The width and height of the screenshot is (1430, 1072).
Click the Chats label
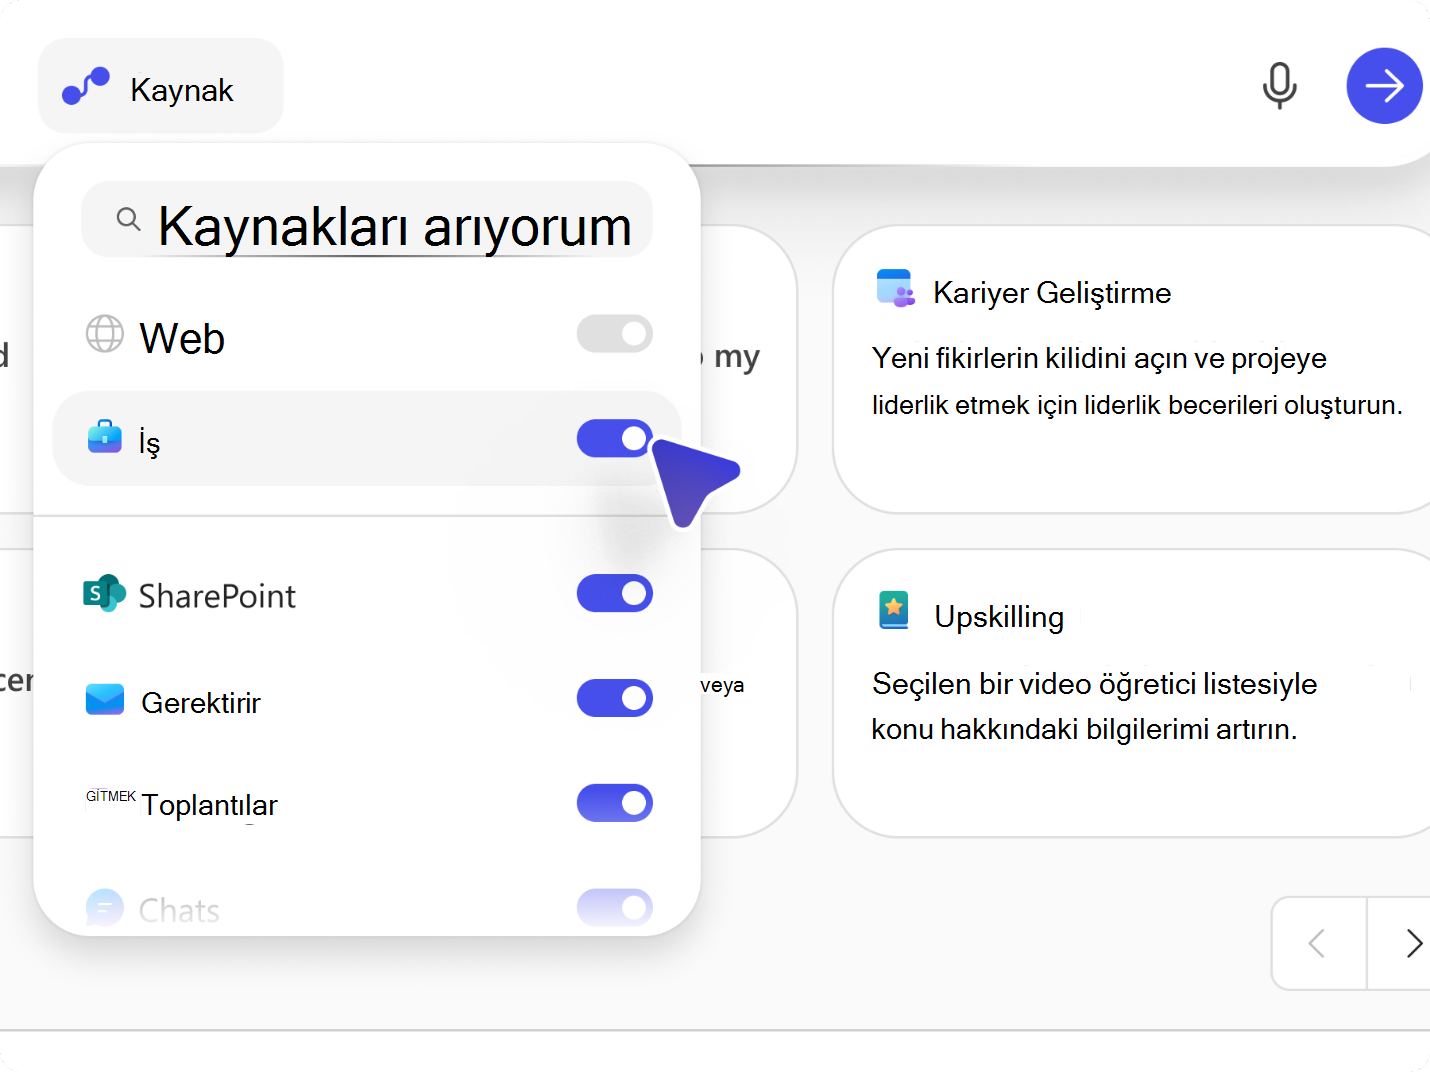[x=179, y=910]
